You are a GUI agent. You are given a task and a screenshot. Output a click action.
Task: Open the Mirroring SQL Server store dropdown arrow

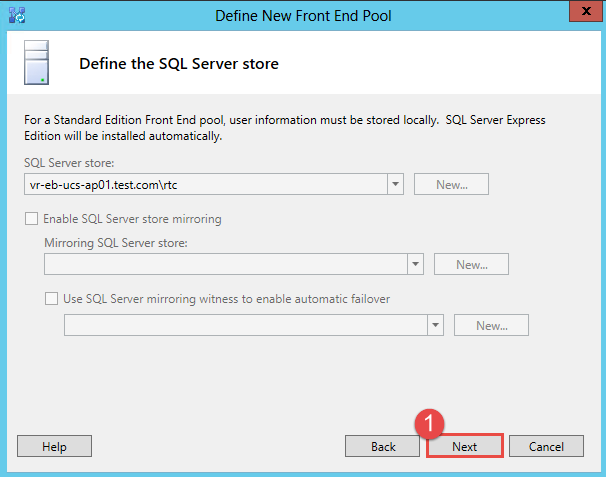pos(415,264)
